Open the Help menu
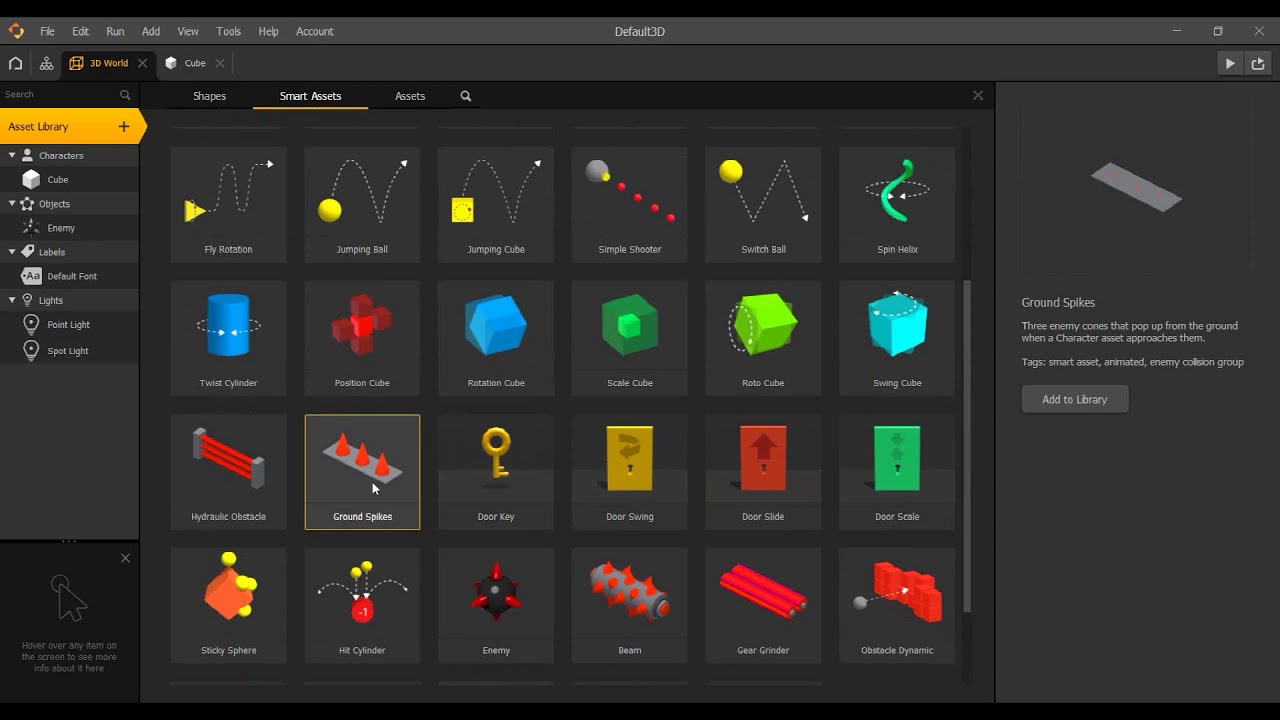This screenshot has width=1280, height=720. coord(268,31)
